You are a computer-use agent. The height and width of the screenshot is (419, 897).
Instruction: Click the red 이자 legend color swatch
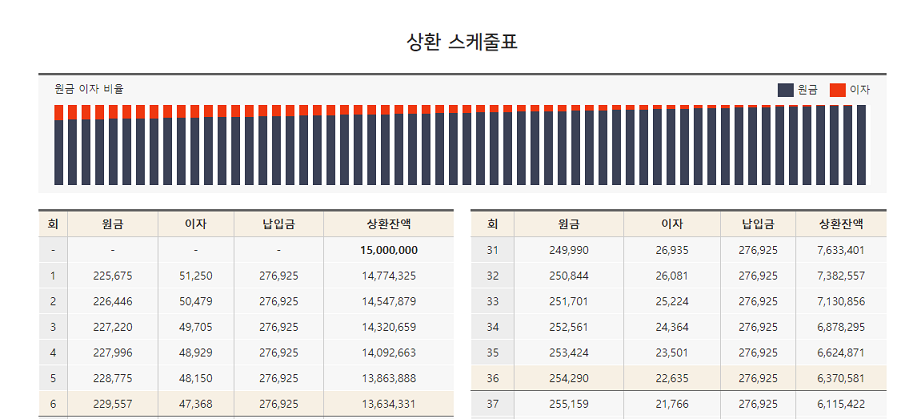pyautogui.click(x=838, y=90)
